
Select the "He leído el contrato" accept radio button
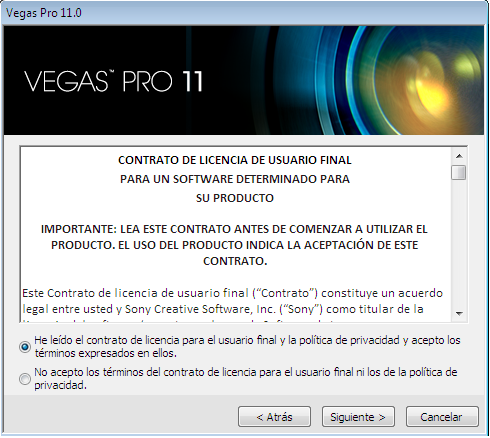25,347
